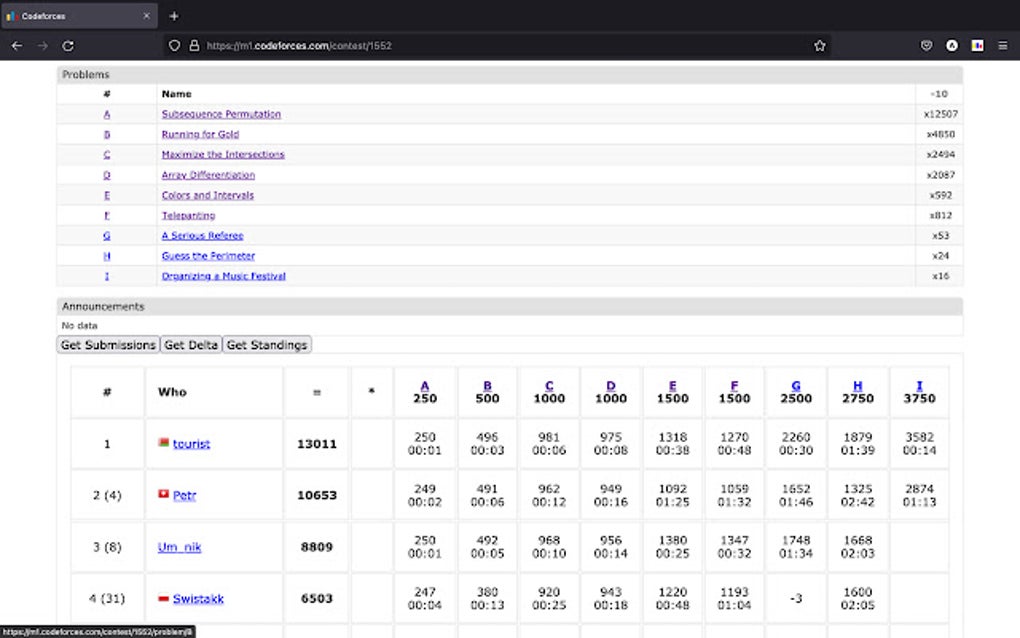
Task: Open a new tab with the plus button
Action: click(174, 16)
